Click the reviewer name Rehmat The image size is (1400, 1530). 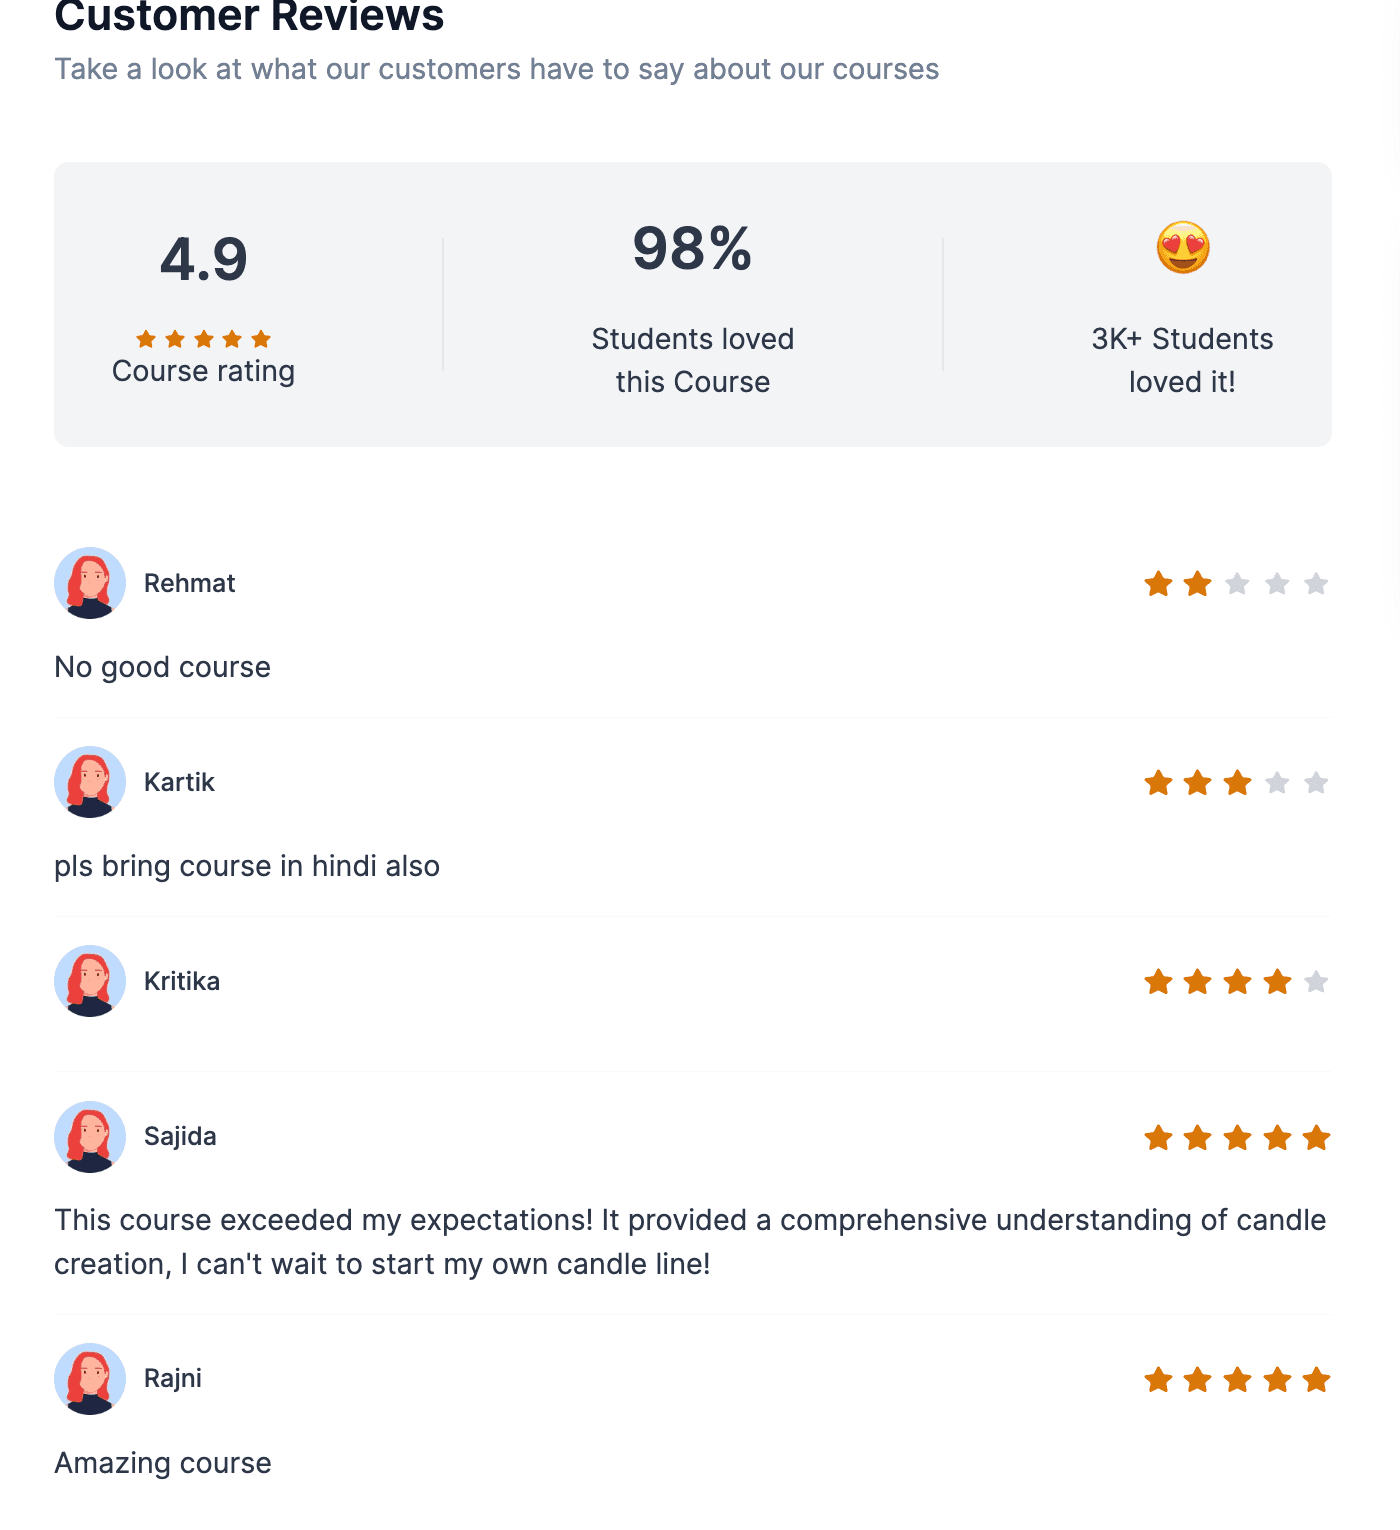(189, 583)
